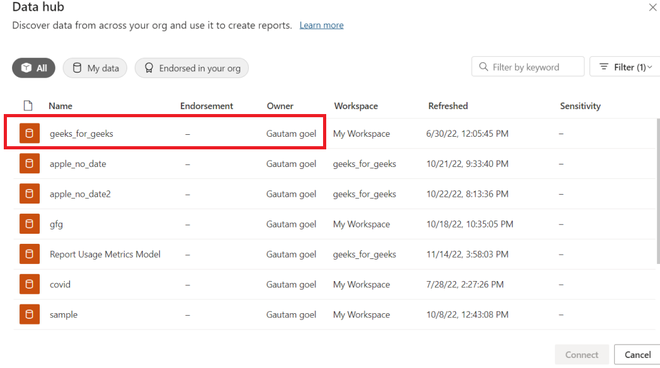Show All data filter tab

click(x=34, y=68)
